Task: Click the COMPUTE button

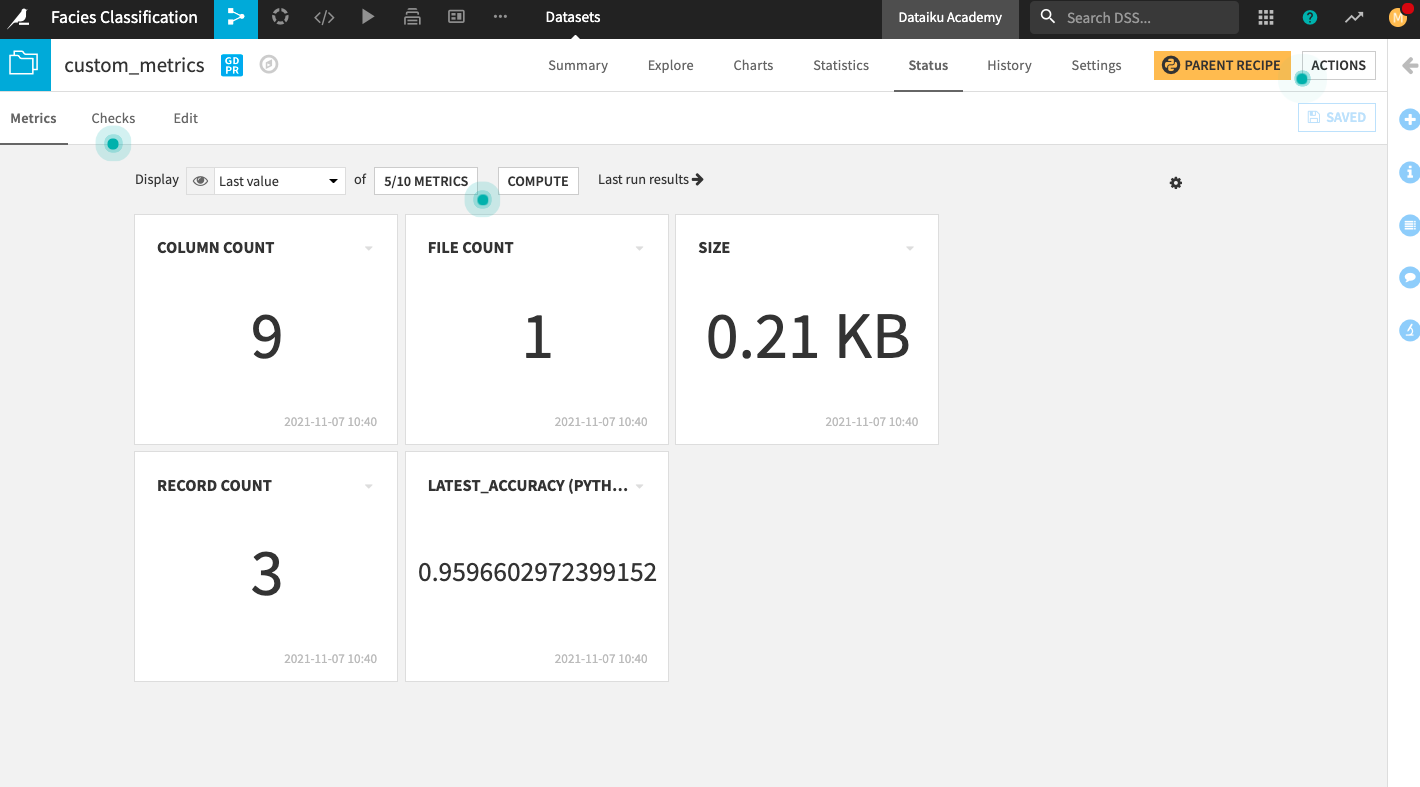Action: 538,181
